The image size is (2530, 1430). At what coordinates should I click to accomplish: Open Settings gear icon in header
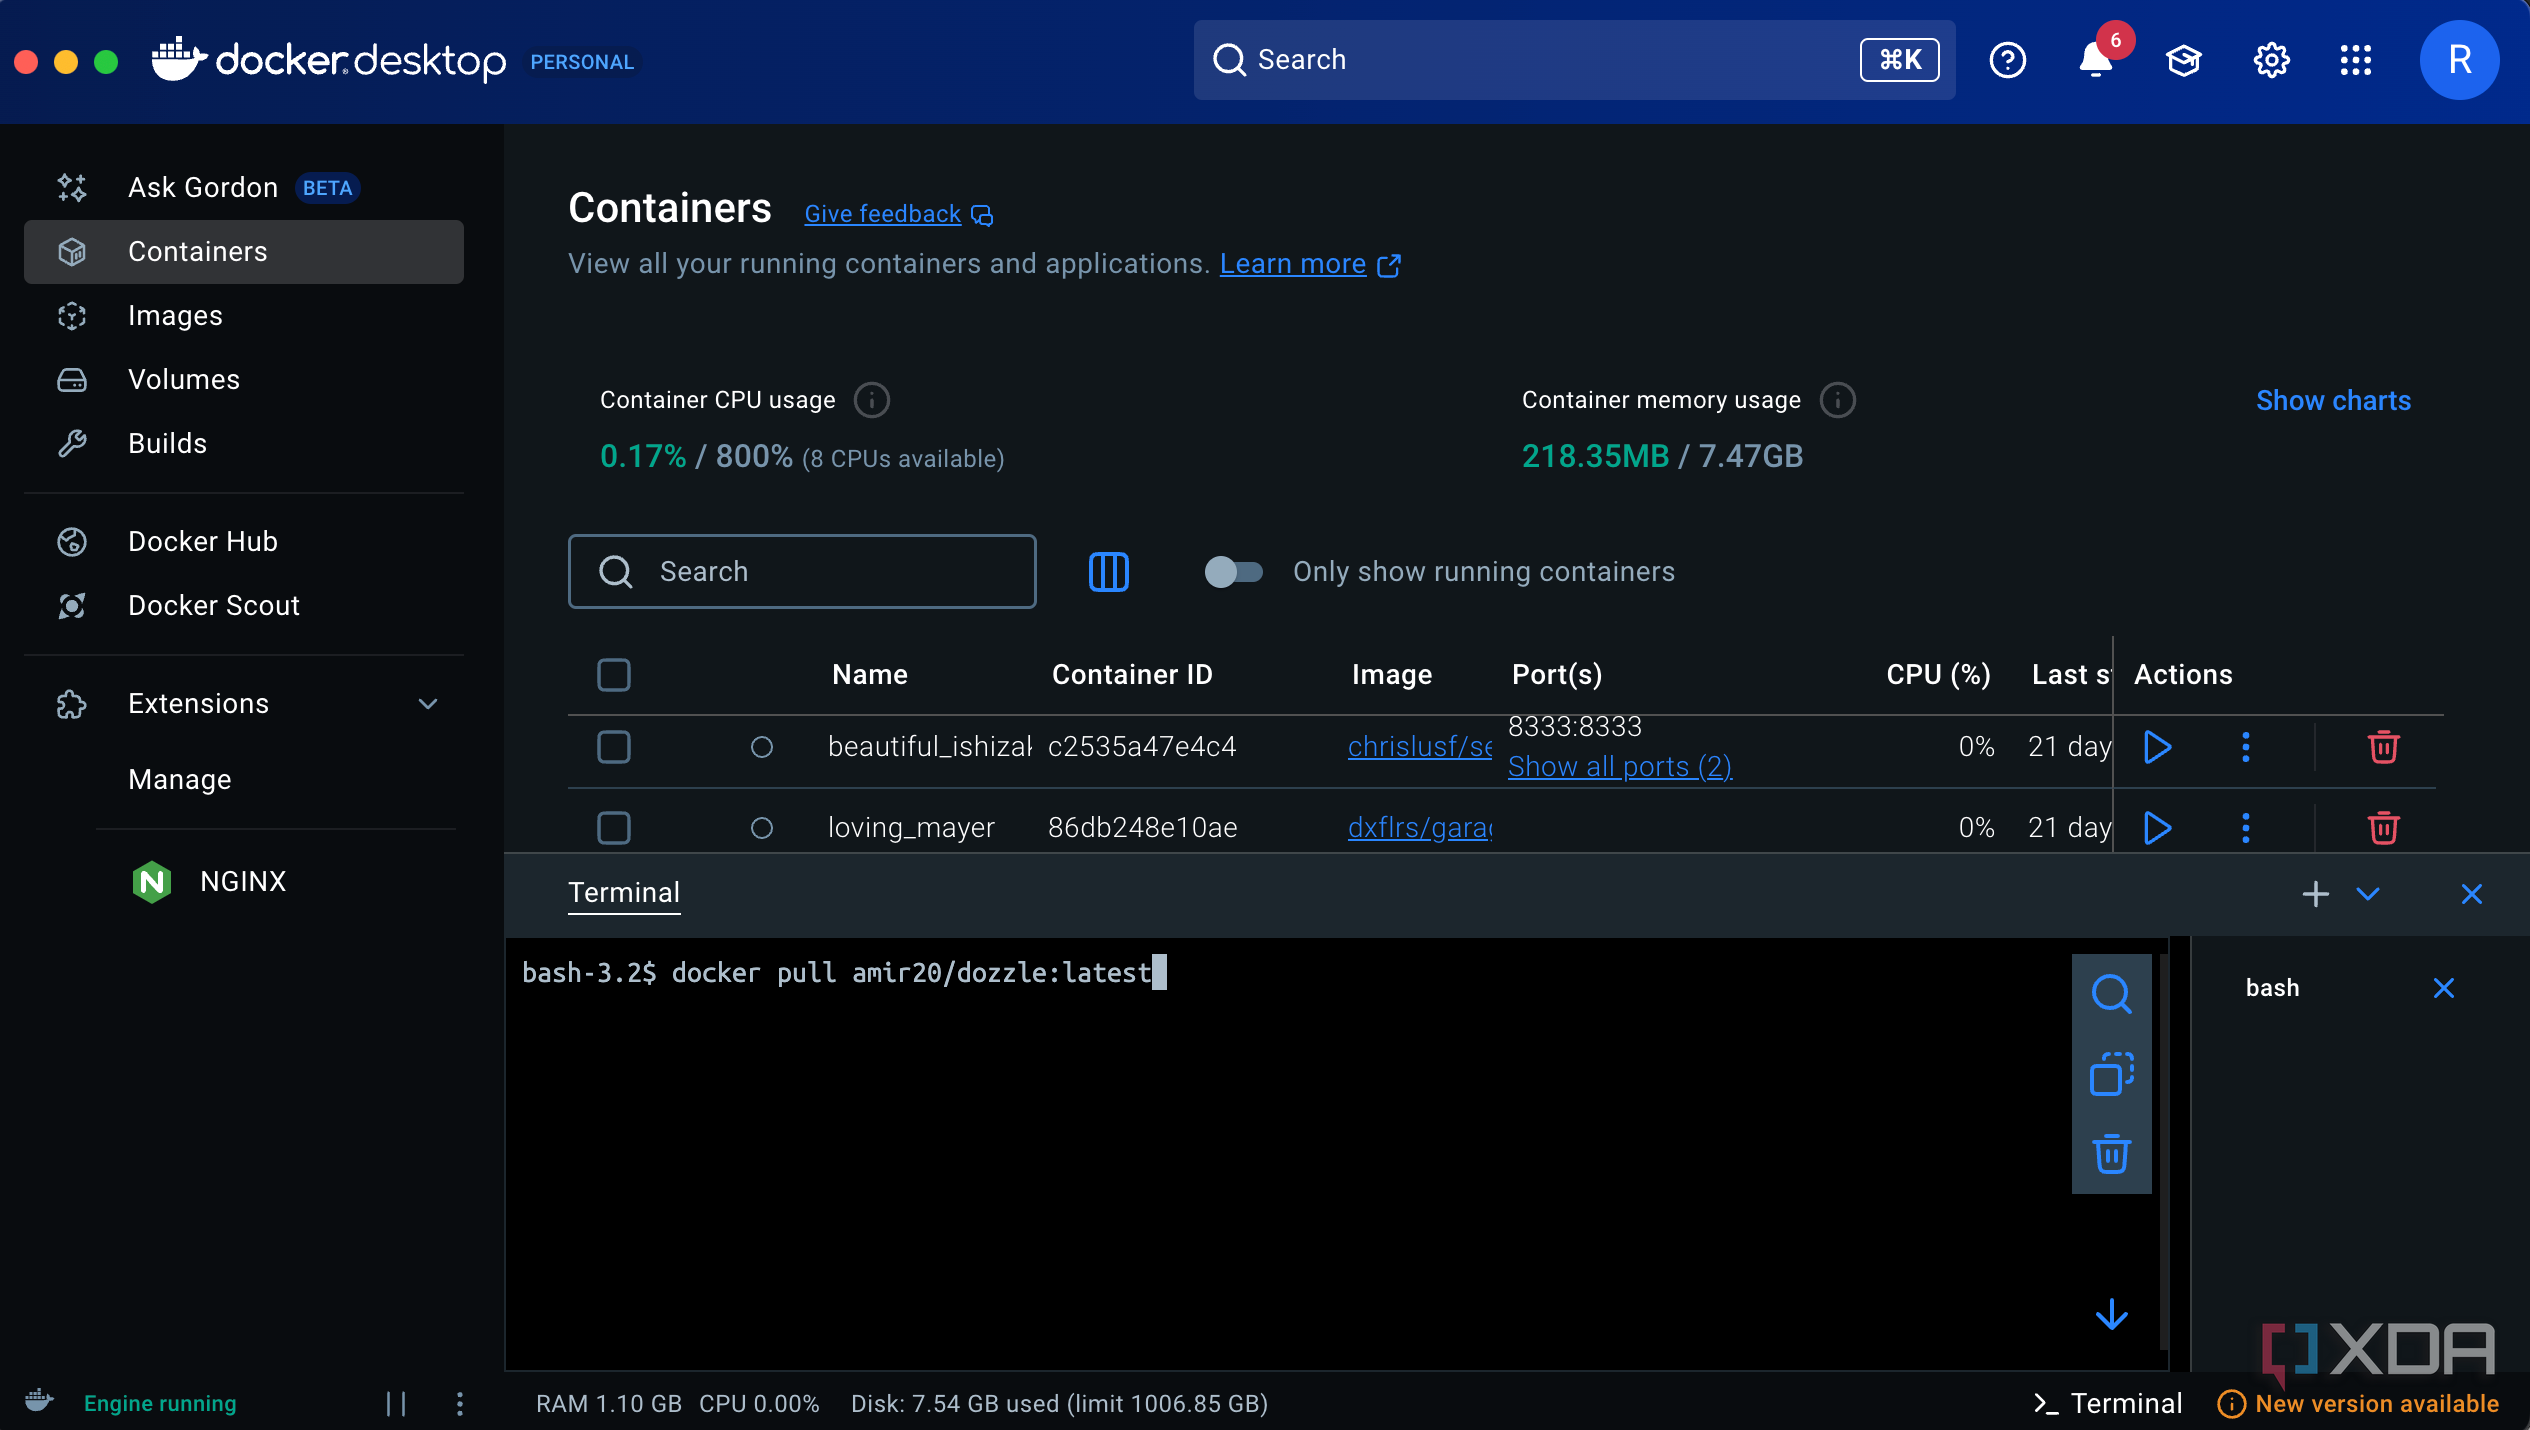(2271, 61)
